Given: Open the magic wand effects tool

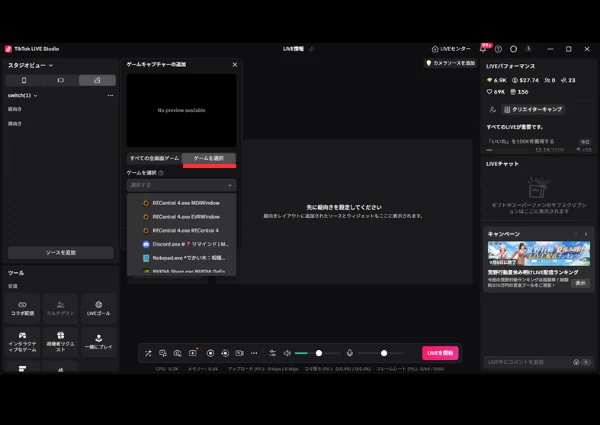Looking at the screenshot, I should click(148, 353).
